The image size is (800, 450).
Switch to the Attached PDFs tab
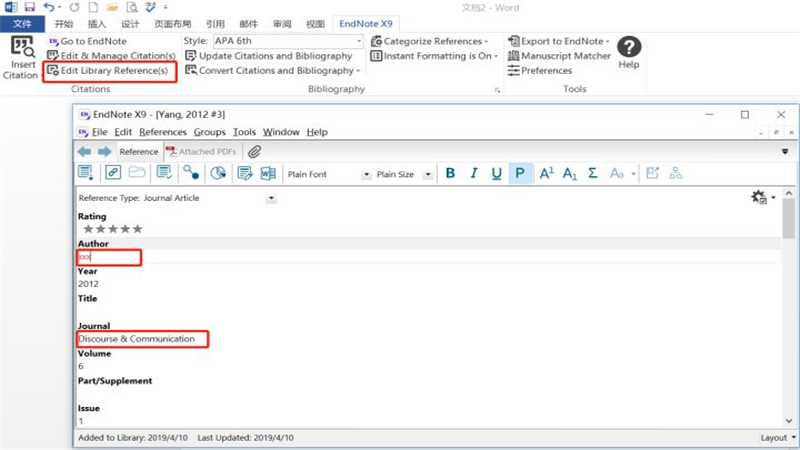click(203, 151)
